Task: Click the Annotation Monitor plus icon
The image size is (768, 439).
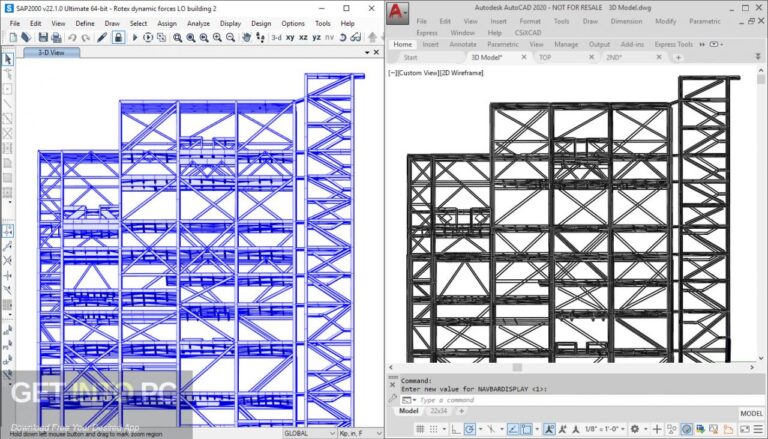Action: (657, 429)
